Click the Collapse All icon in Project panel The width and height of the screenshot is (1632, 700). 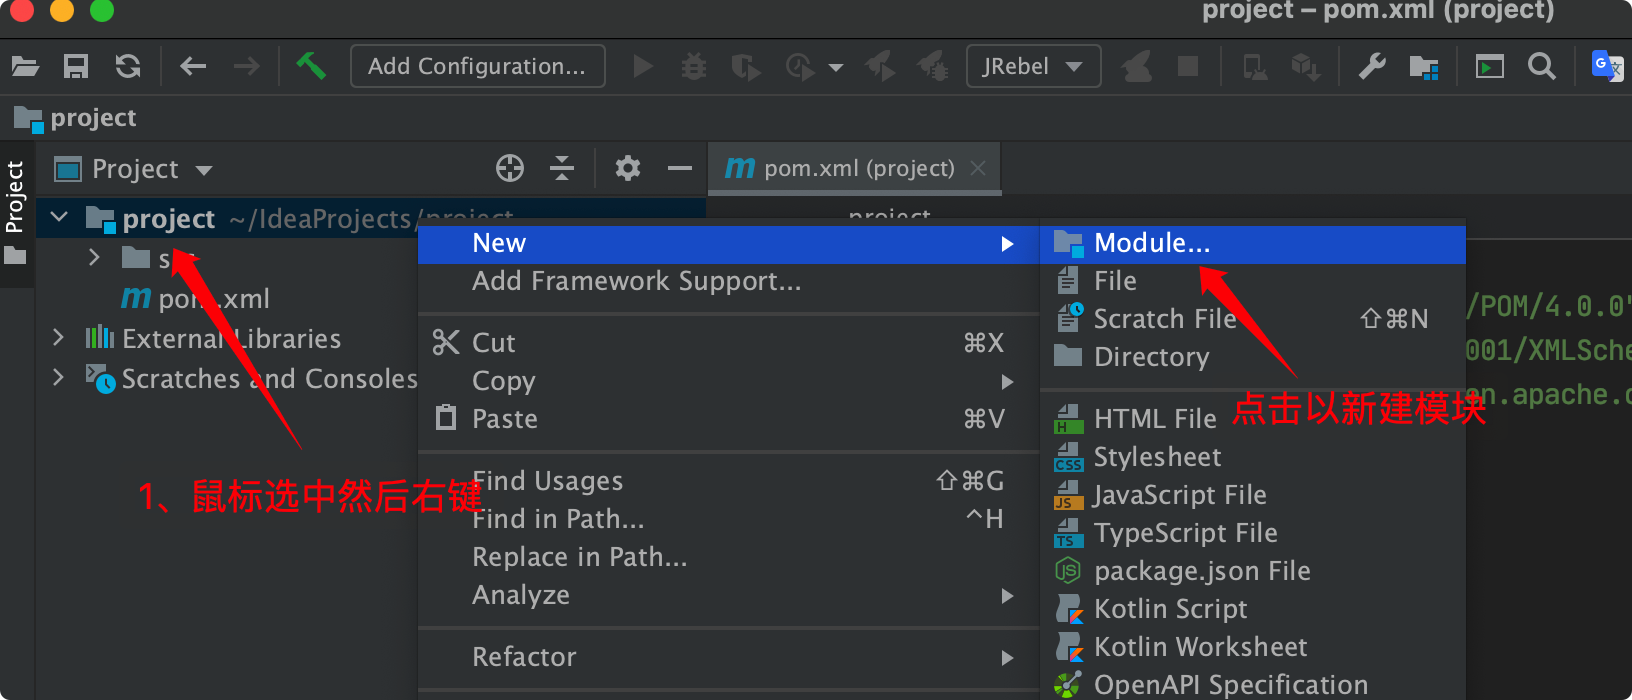click(562, 168)
